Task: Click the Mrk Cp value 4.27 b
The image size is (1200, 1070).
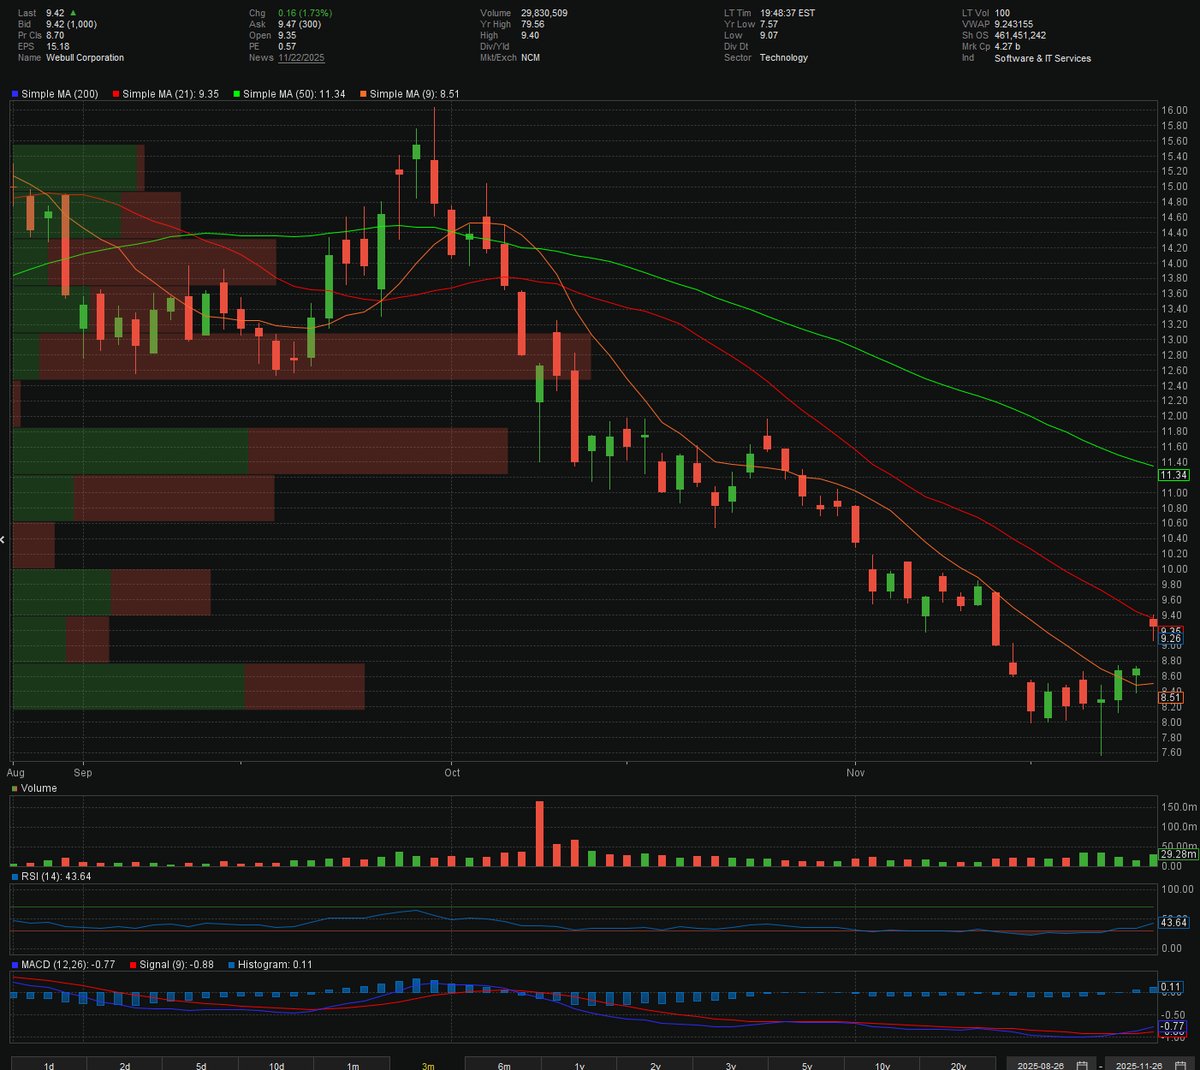Action: (x=1008, y=47)
